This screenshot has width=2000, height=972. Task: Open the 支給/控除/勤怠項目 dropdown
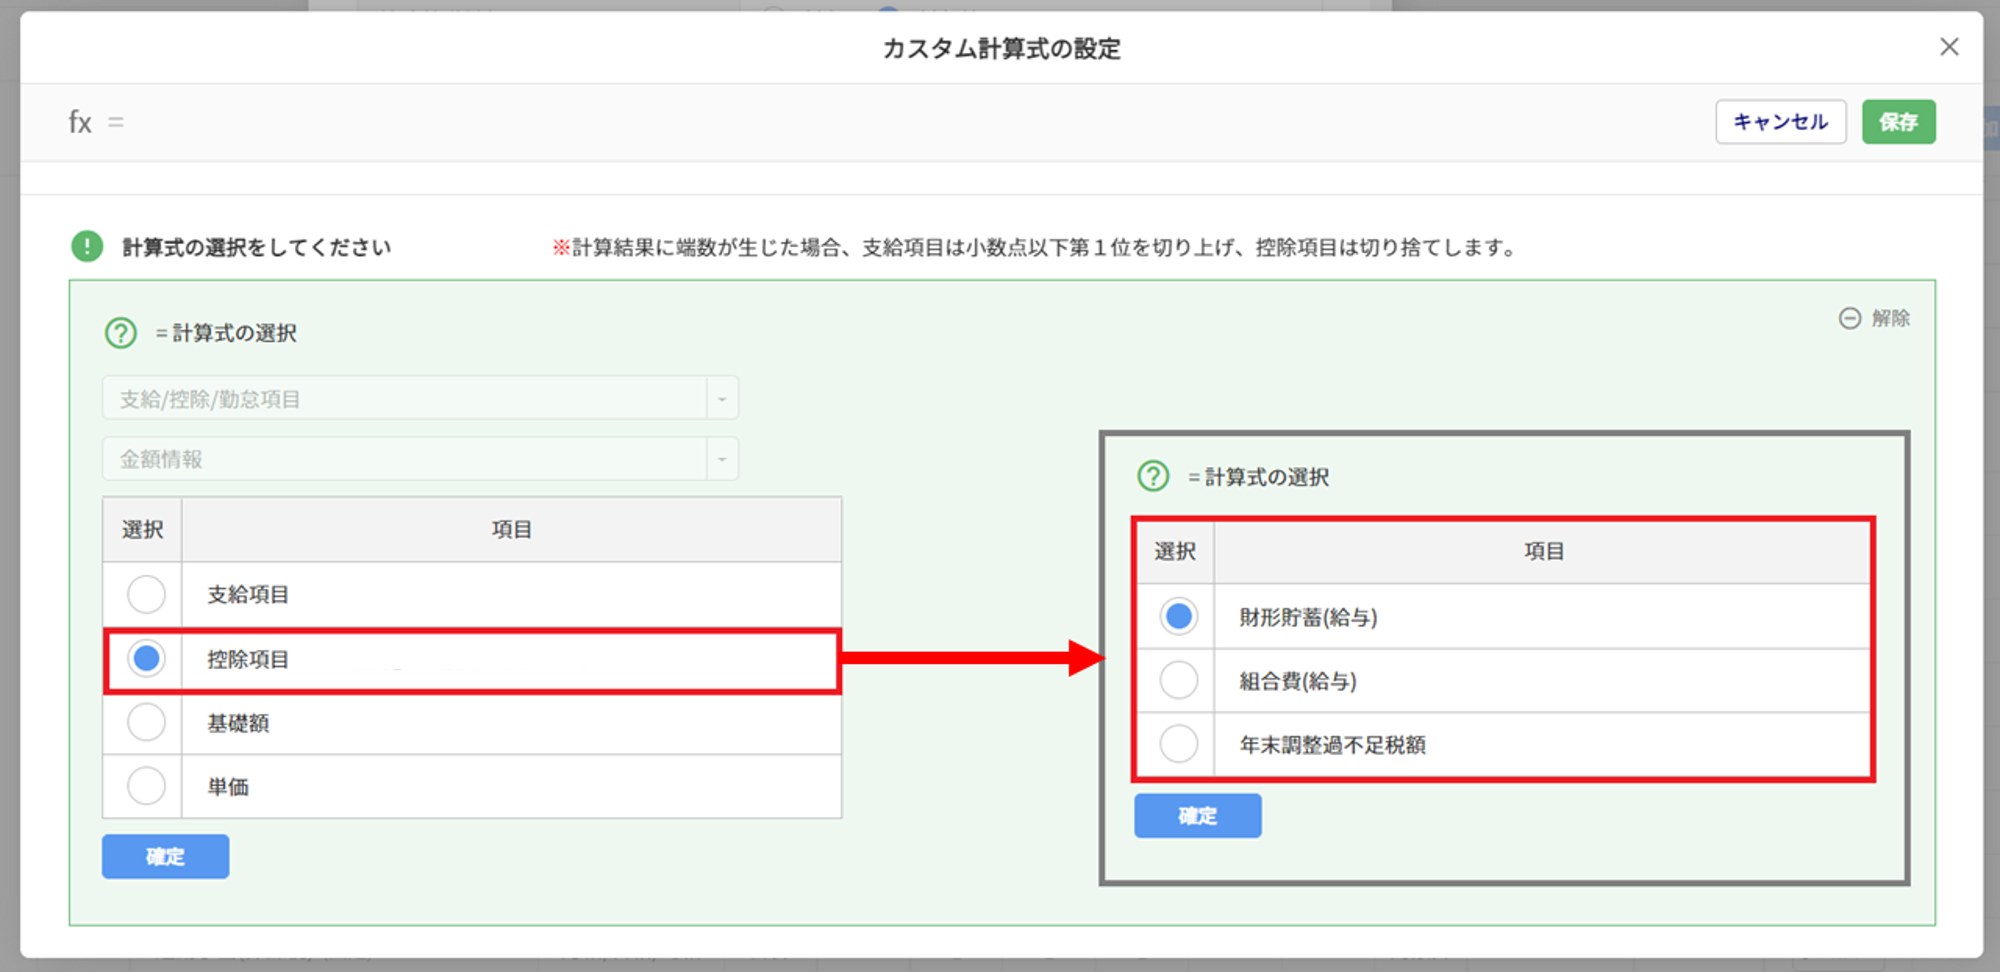coord(420,398)
